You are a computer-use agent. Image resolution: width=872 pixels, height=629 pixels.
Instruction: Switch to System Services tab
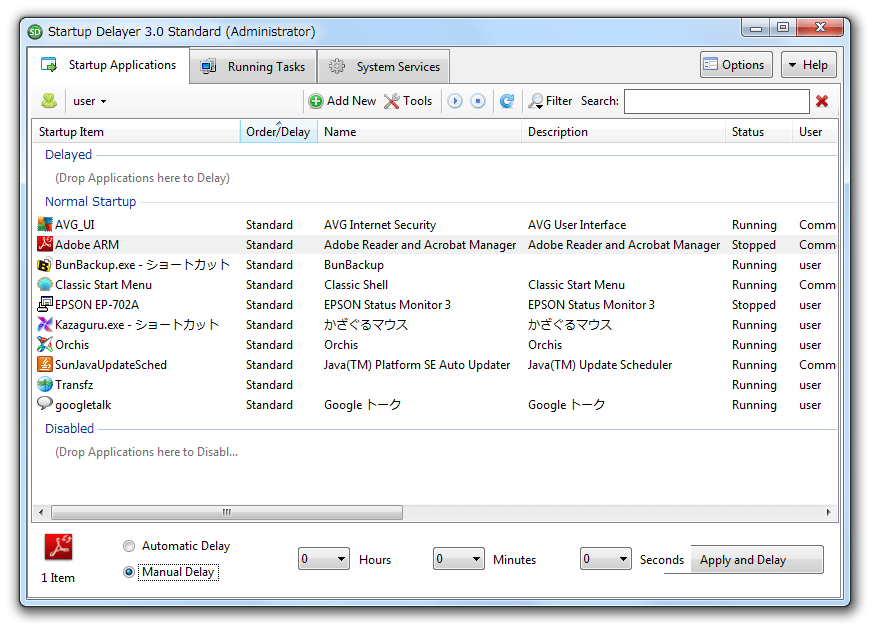pos(384,67)
